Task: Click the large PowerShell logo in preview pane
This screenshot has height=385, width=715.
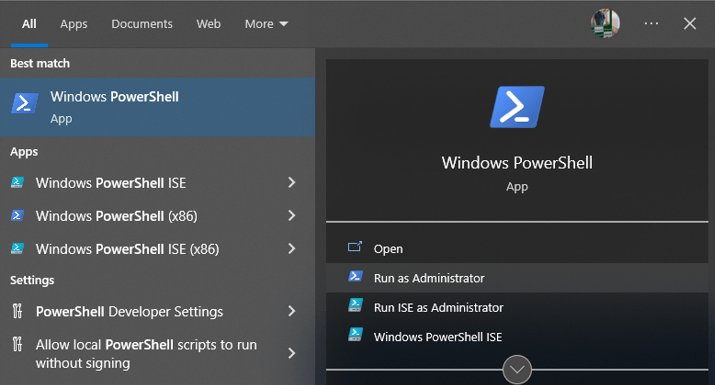Action: (517, 107)
